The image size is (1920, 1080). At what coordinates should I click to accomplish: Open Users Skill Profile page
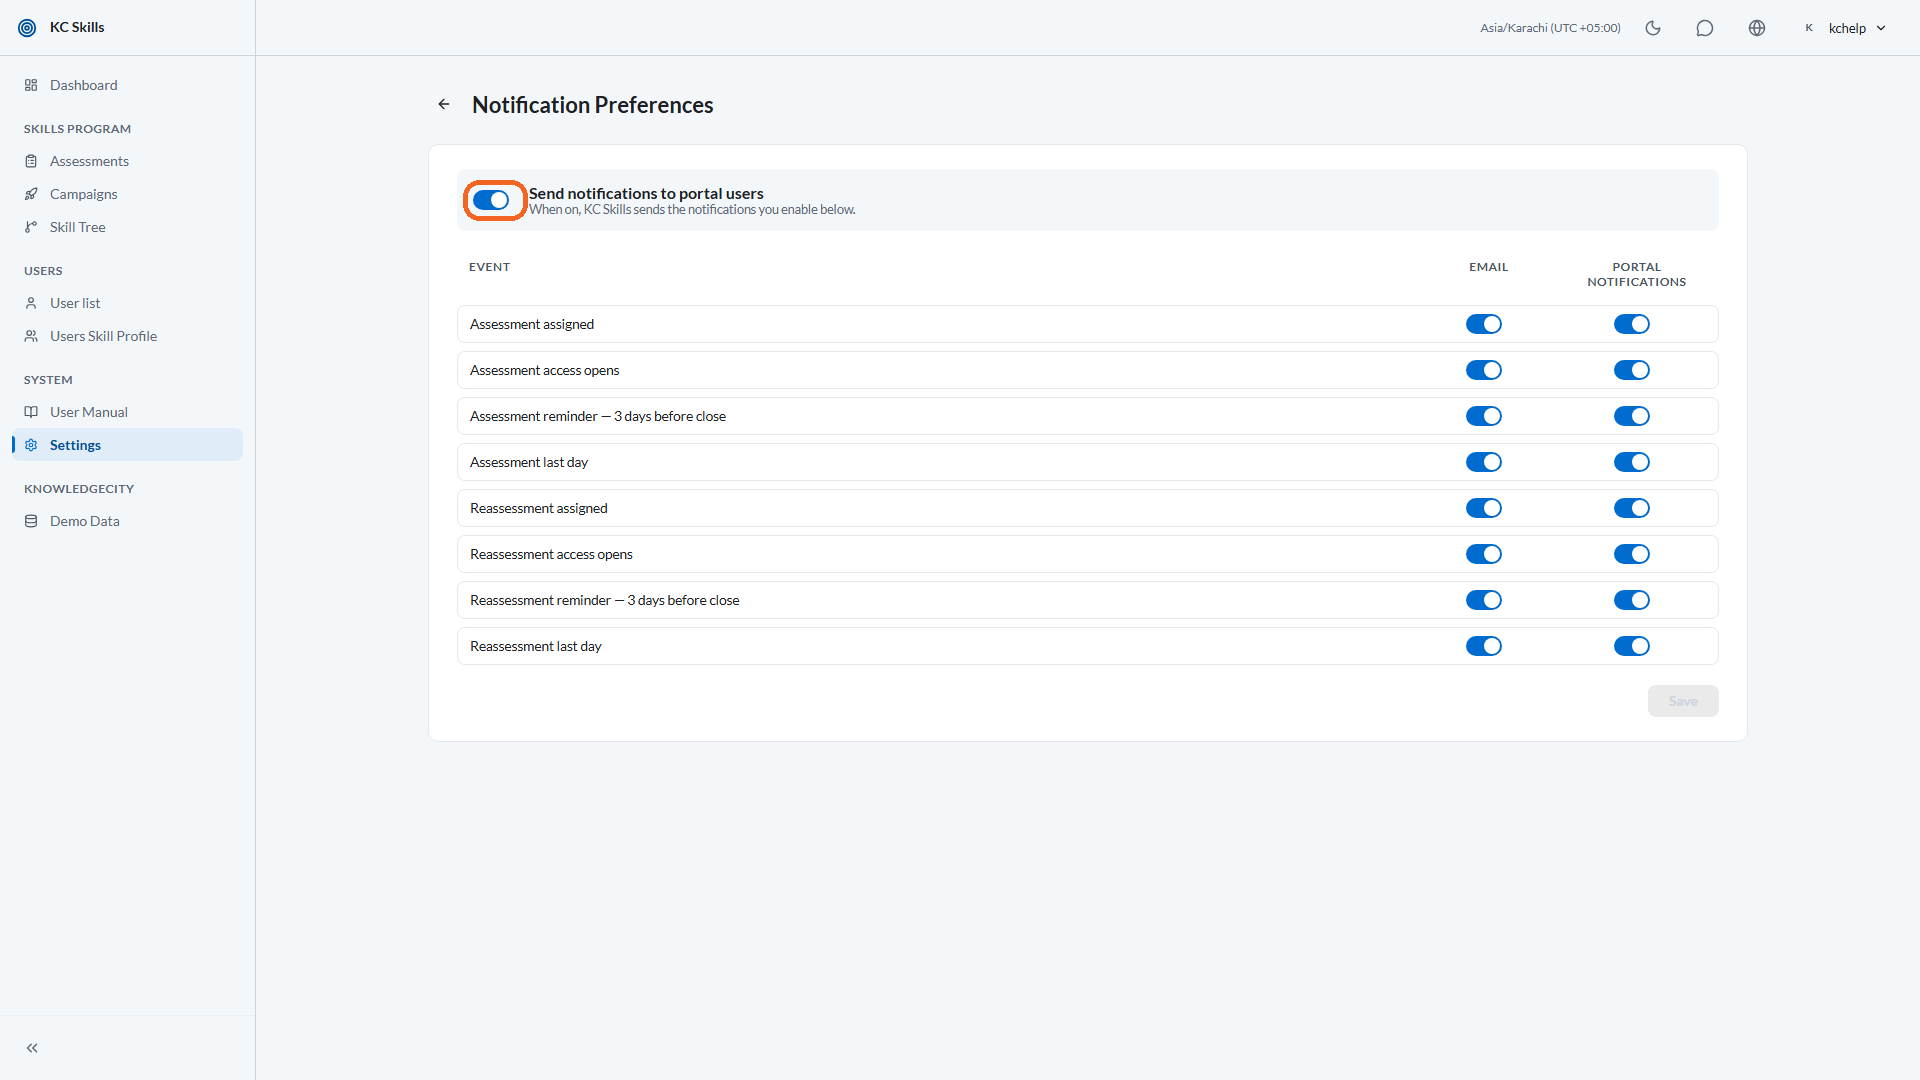pyautogui.click(x=127, y=336)
